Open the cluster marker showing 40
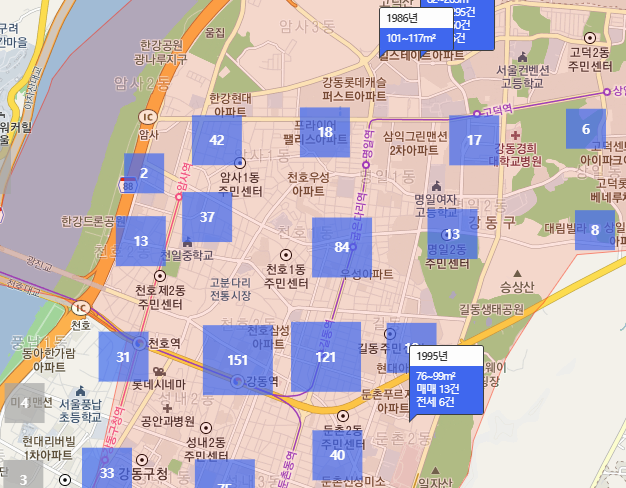The image size is (626, 488). pyautogui.click(x=337, y=455)
